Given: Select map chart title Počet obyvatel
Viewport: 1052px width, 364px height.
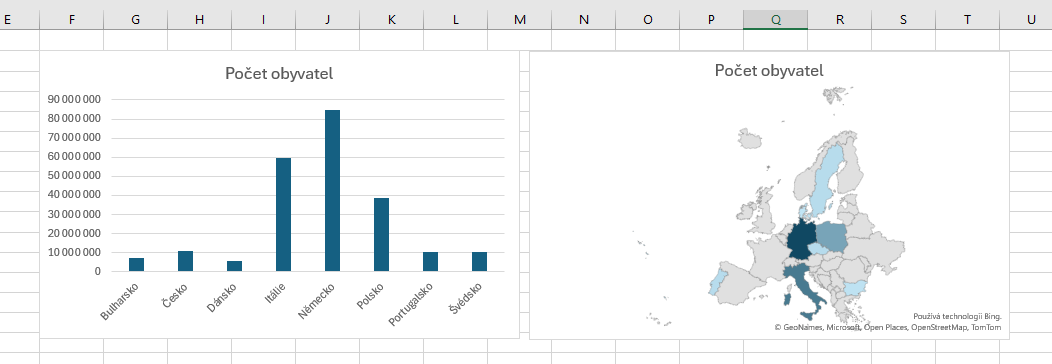Looking at the screenshot, I should pyautogui.click(x=769, y=70).
